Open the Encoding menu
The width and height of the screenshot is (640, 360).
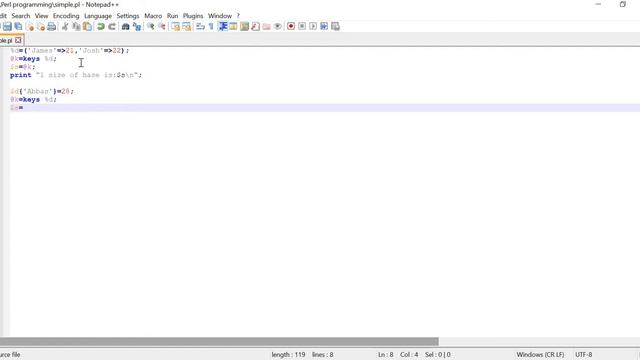[x=66, y=16]
